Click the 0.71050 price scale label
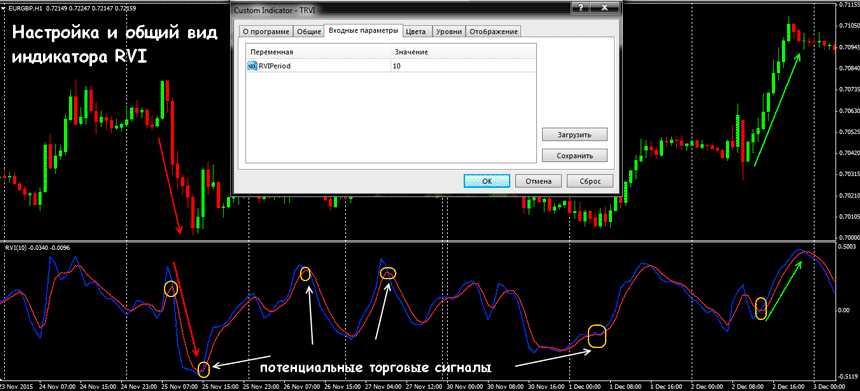 tap(848, 26)
